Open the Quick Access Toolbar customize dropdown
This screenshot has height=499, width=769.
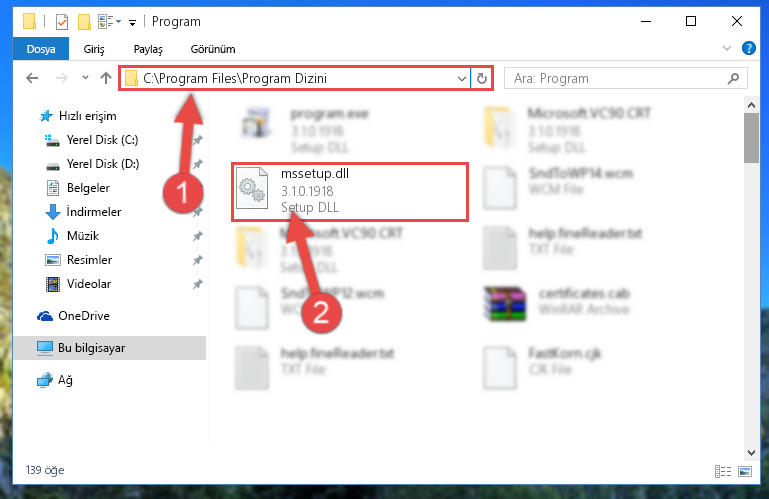tap(132, 23)
